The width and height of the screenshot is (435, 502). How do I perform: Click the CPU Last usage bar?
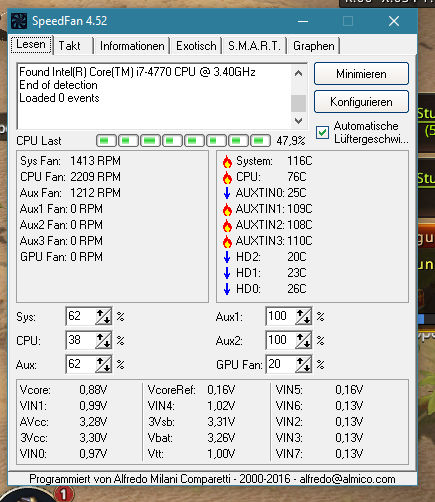[x=183, y=141]
